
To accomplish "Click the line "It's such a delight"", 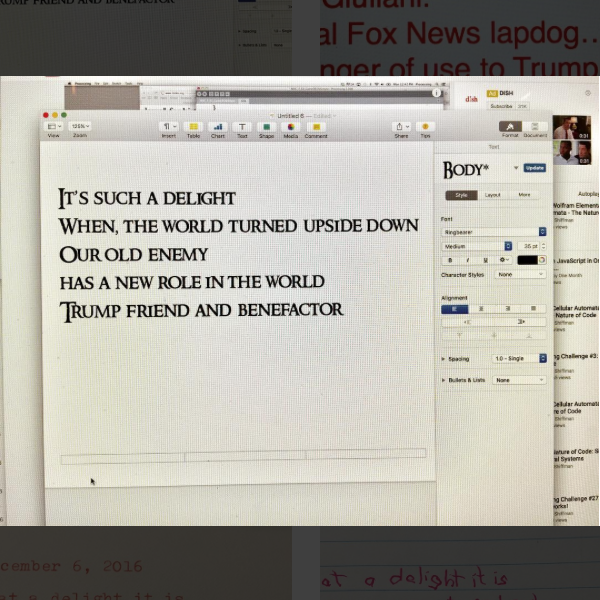I will pos(147,198).
